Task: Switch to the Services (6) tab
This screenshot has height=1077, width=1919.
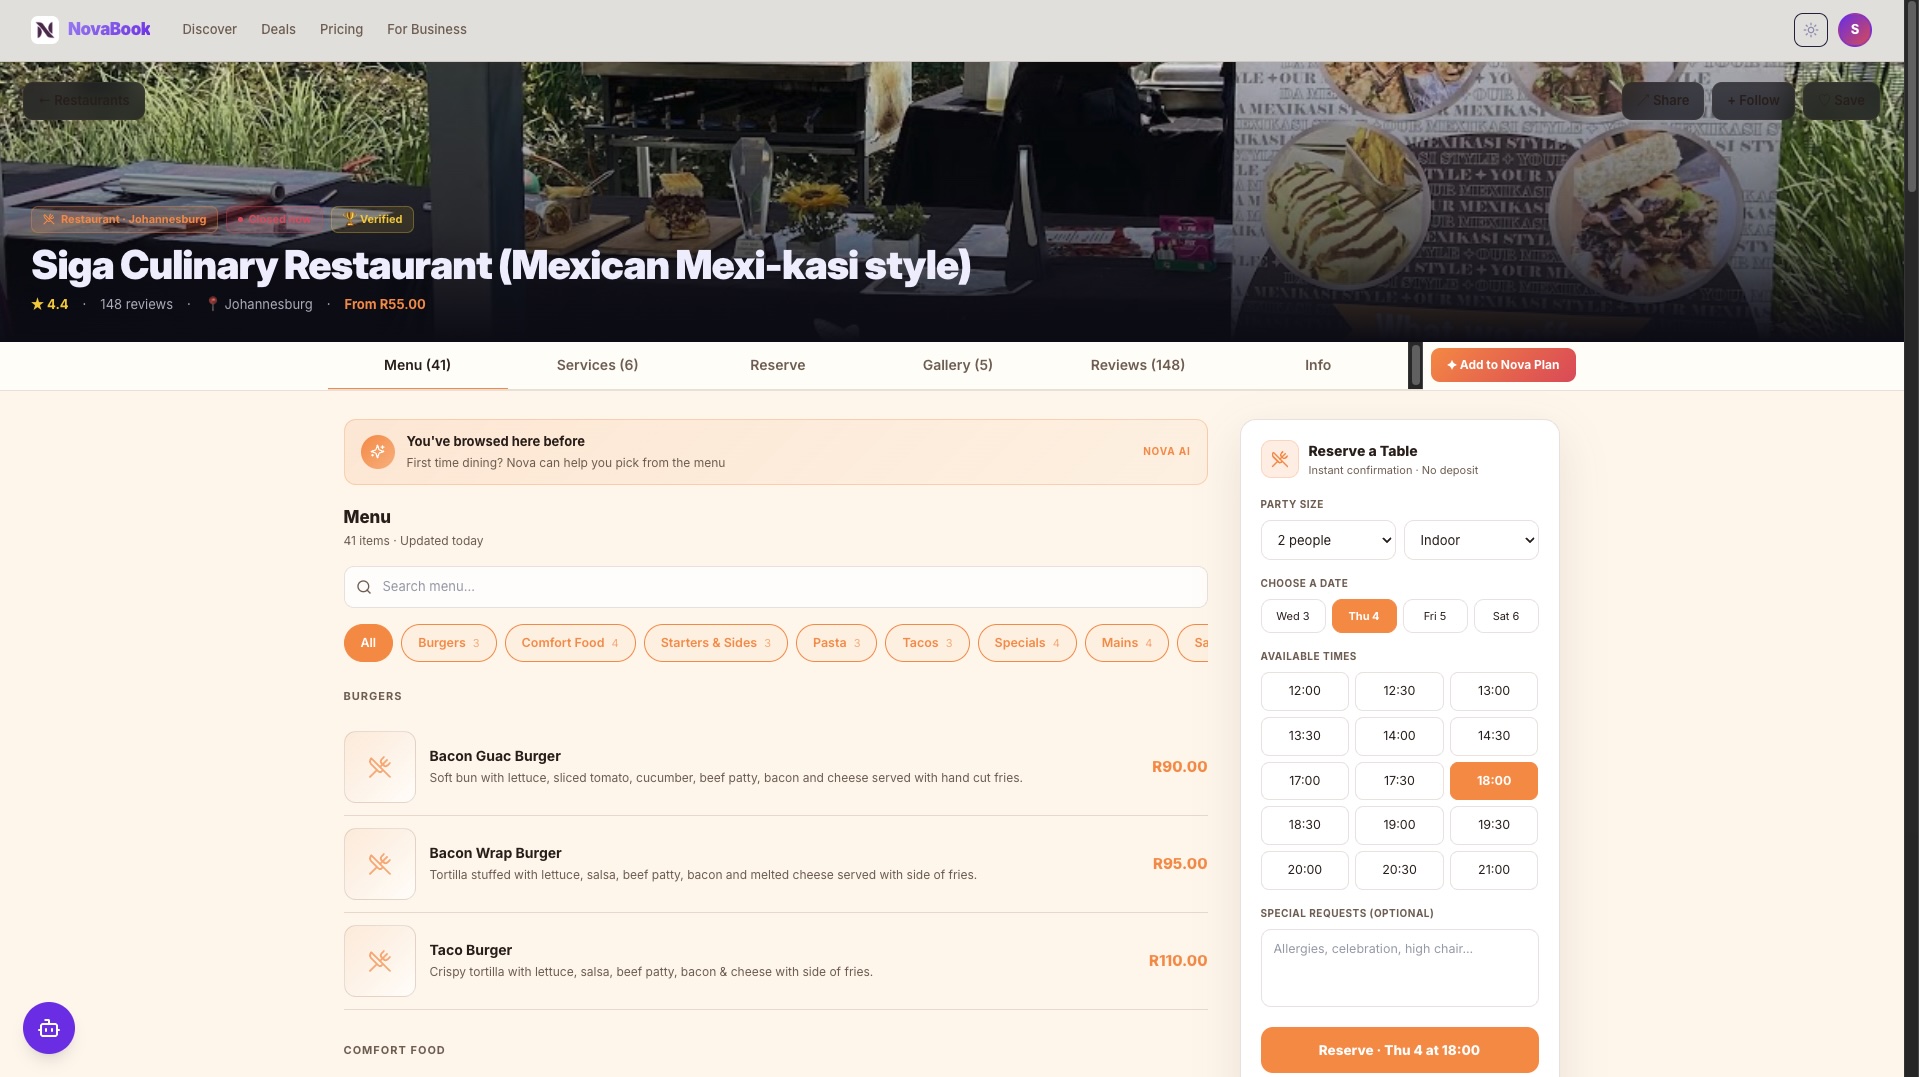Action: click(598, 365)
